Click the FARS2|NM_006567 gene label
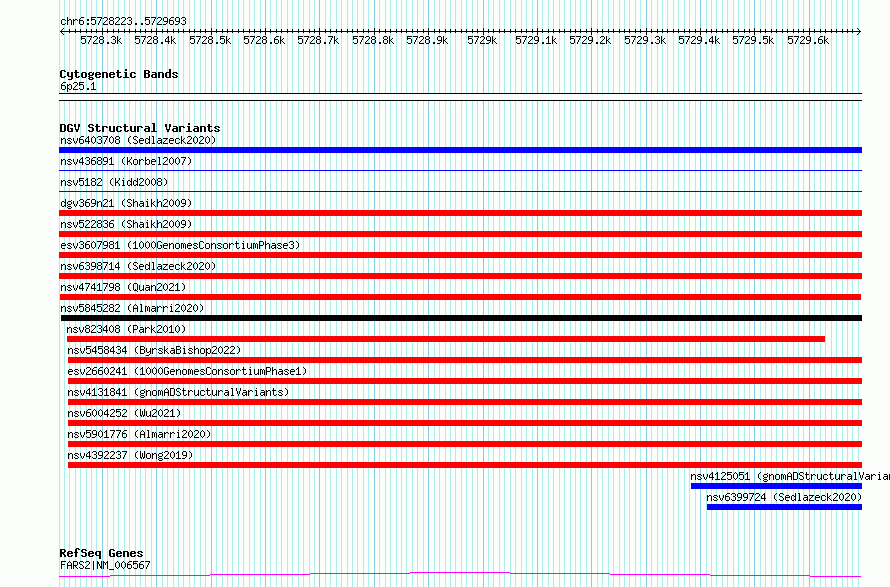The width and height of the screenshot is (890, 587). pos(105,565)
